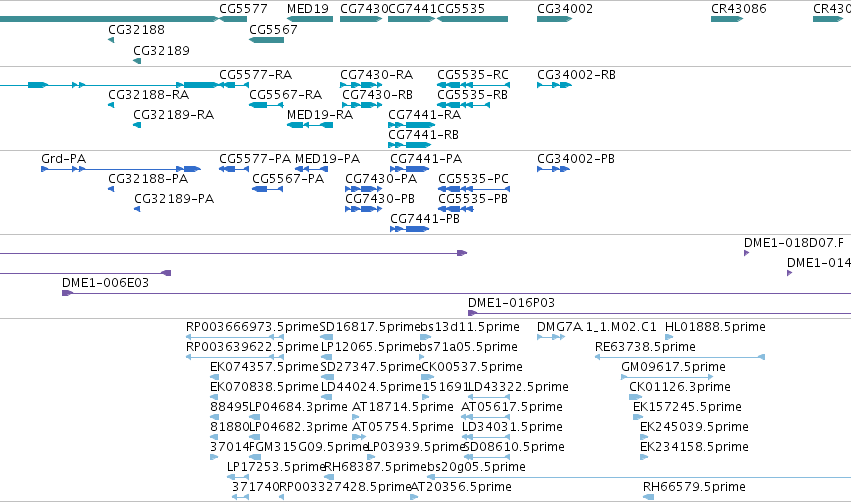The height and width of the screenshot is (502, 851).
Task: Click the EK245039.5prime EST label
Action: coord(694,427)
